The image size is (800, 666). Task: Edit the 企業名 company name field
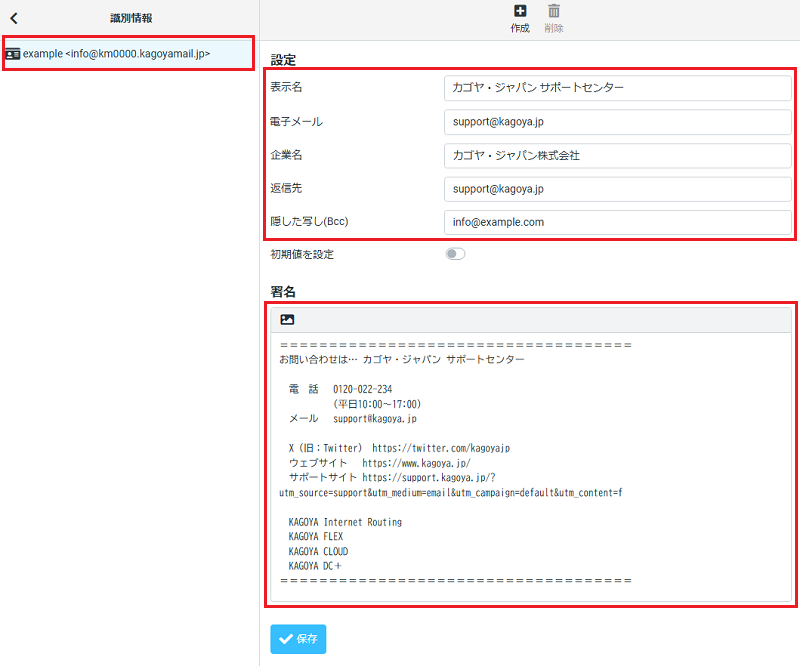tap(618, 155)
